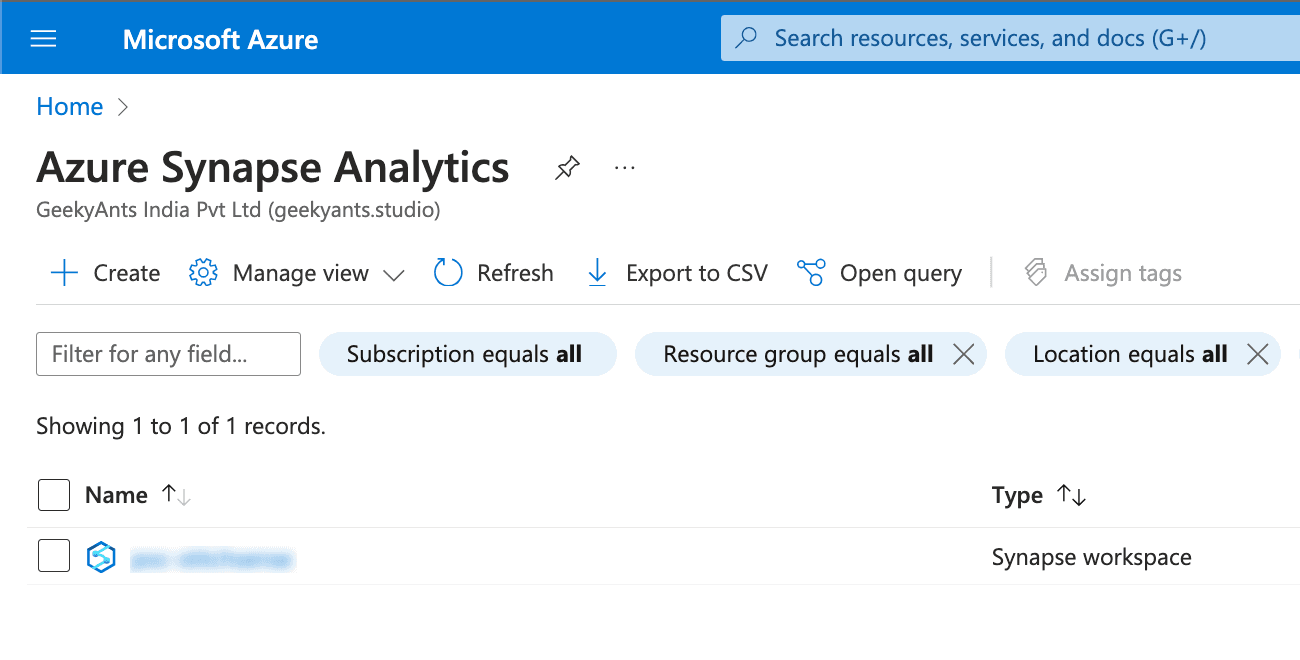This screenshot has height=660, width=1300.
Task: Click the Filter for any field box
Action: pos(168,354)
